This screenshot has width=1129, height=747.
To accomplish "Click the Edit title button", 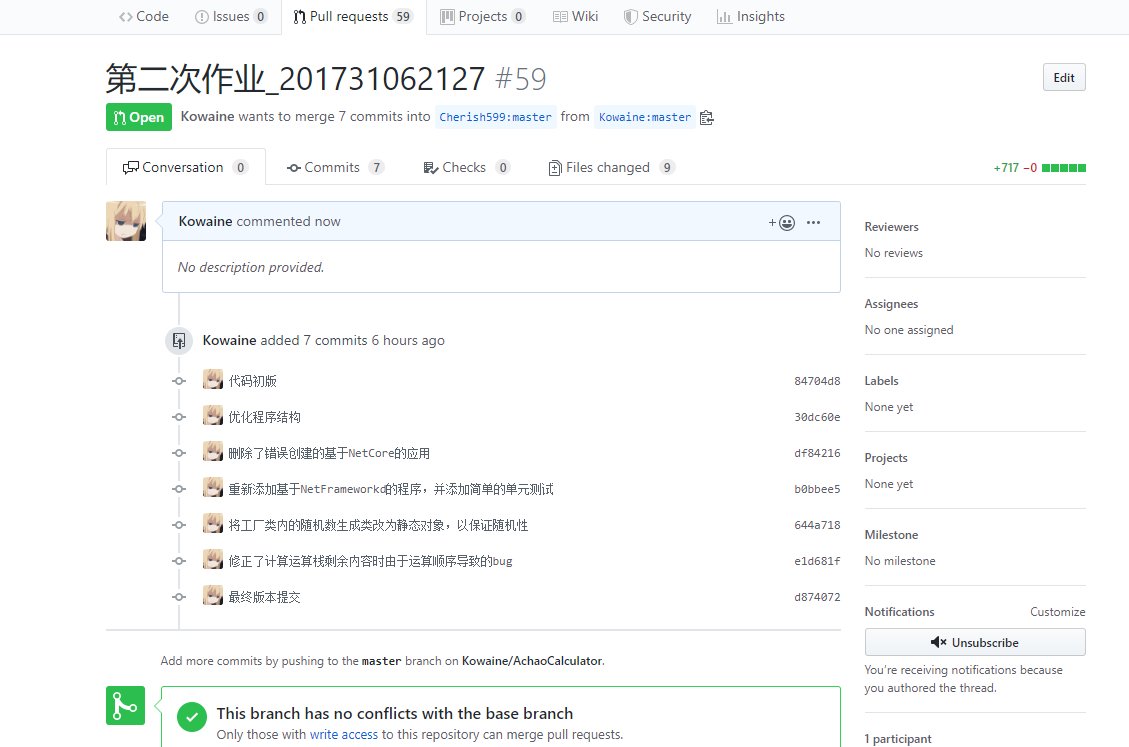I will [x=1063, y=78].
